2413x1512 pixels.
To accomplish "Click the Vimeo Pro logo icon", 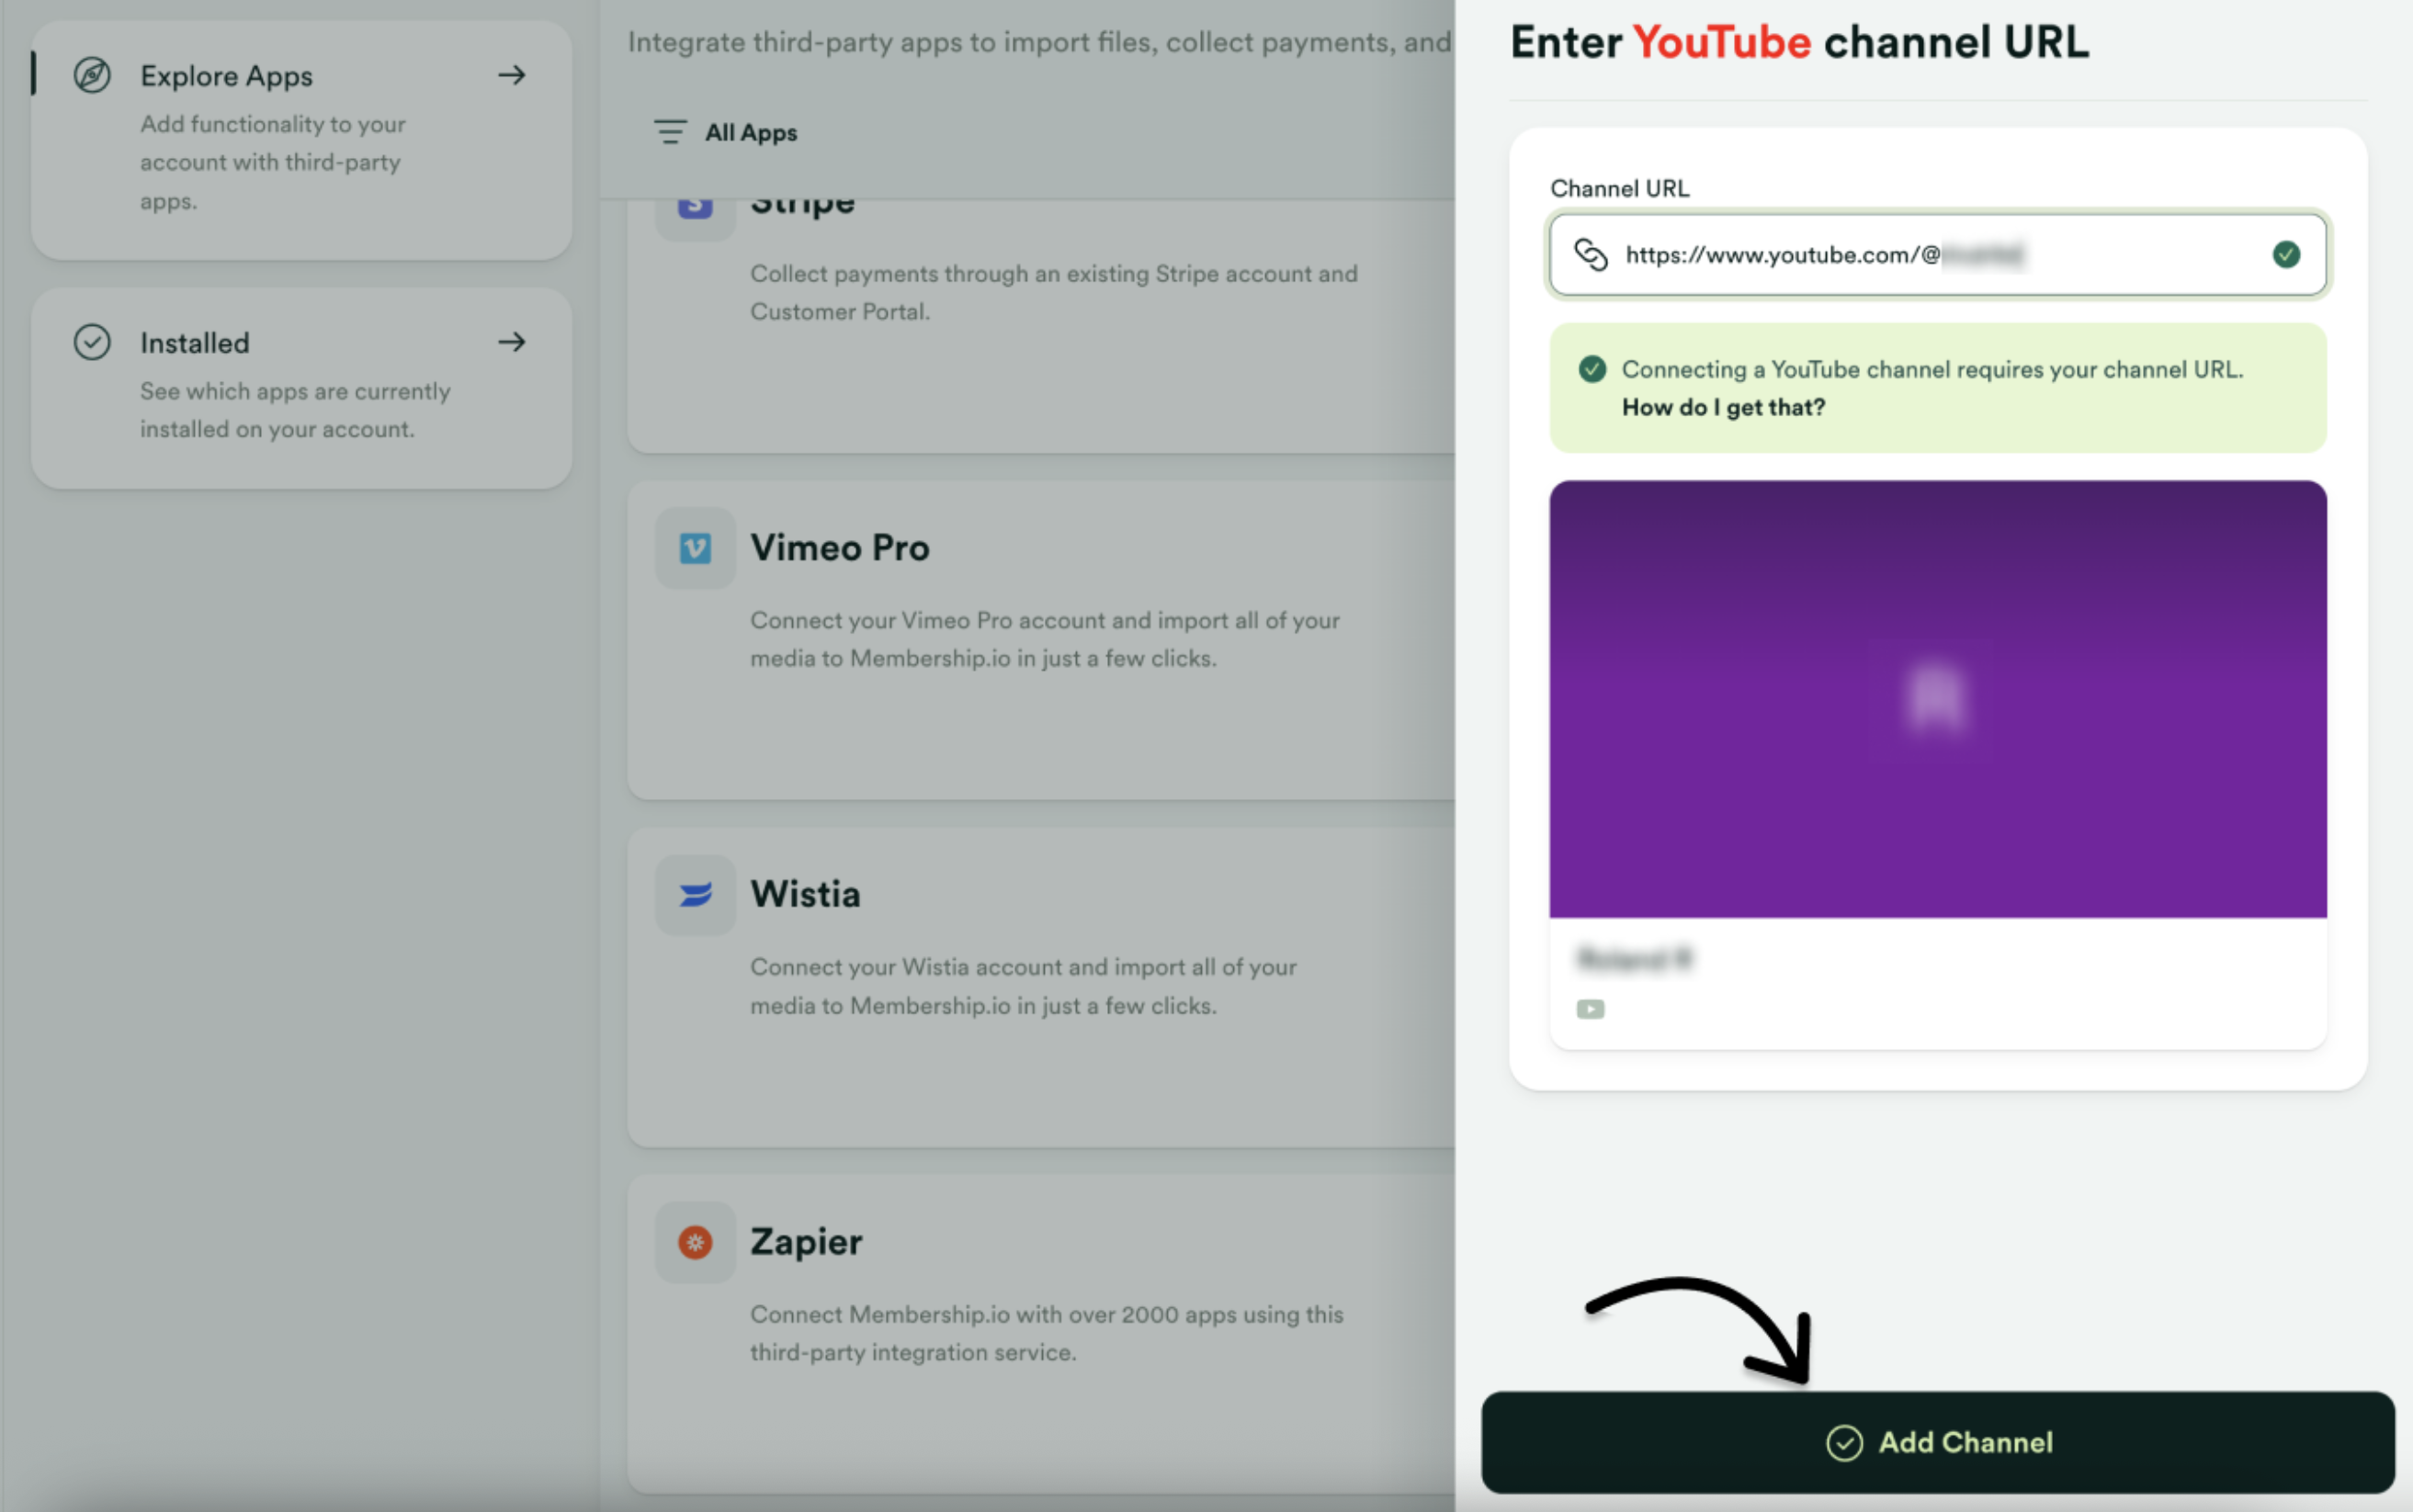I will [695, 548].
